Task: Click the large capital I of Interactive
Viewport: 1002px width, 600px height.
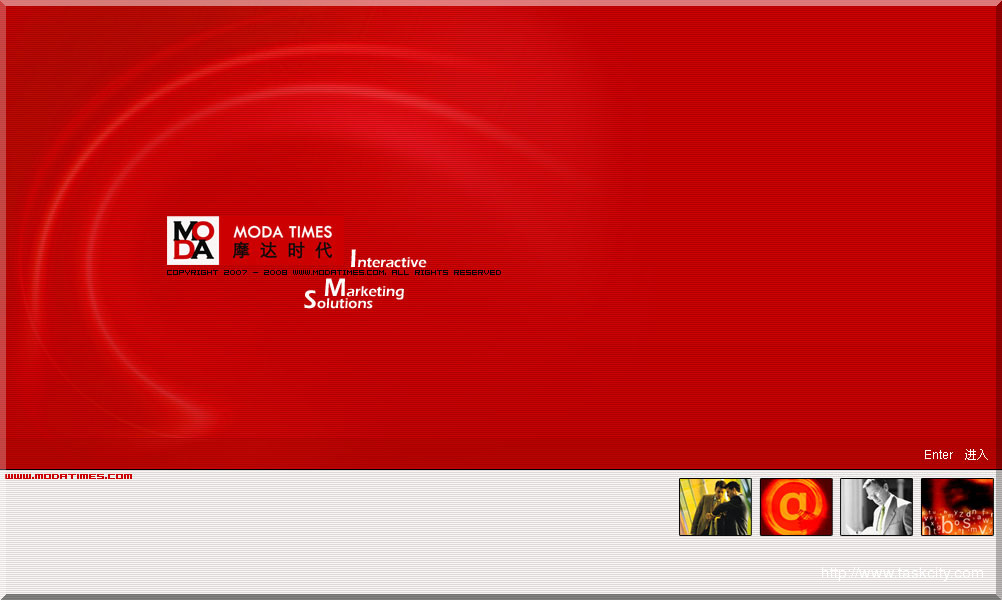Action: pos(353,258)
